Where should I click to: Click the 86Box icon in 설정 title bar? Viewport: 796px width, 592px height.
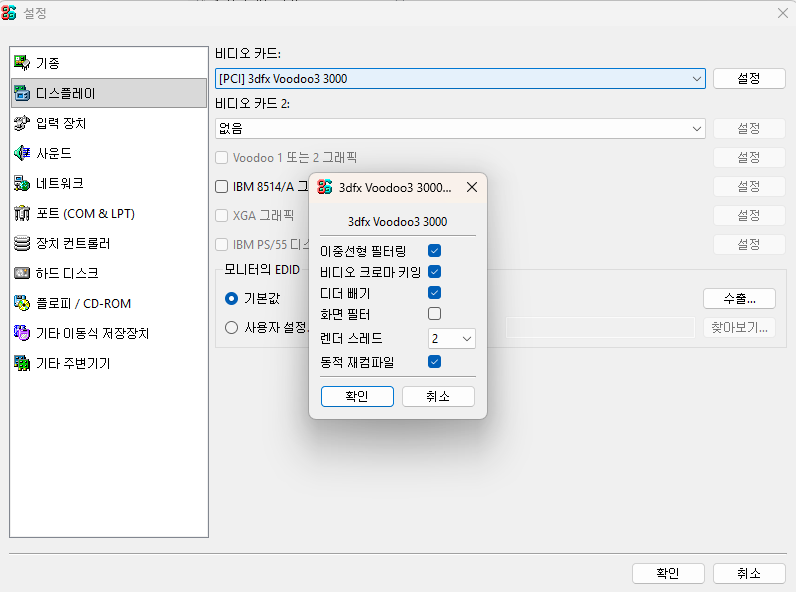tap(9, 13)
